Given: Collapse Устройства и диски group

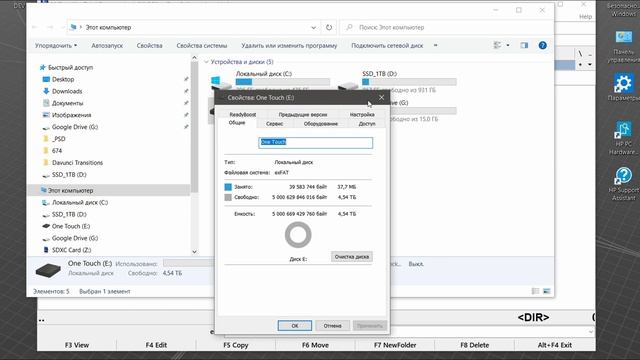Looking at the screenshot, I should (x=207, y=62).
